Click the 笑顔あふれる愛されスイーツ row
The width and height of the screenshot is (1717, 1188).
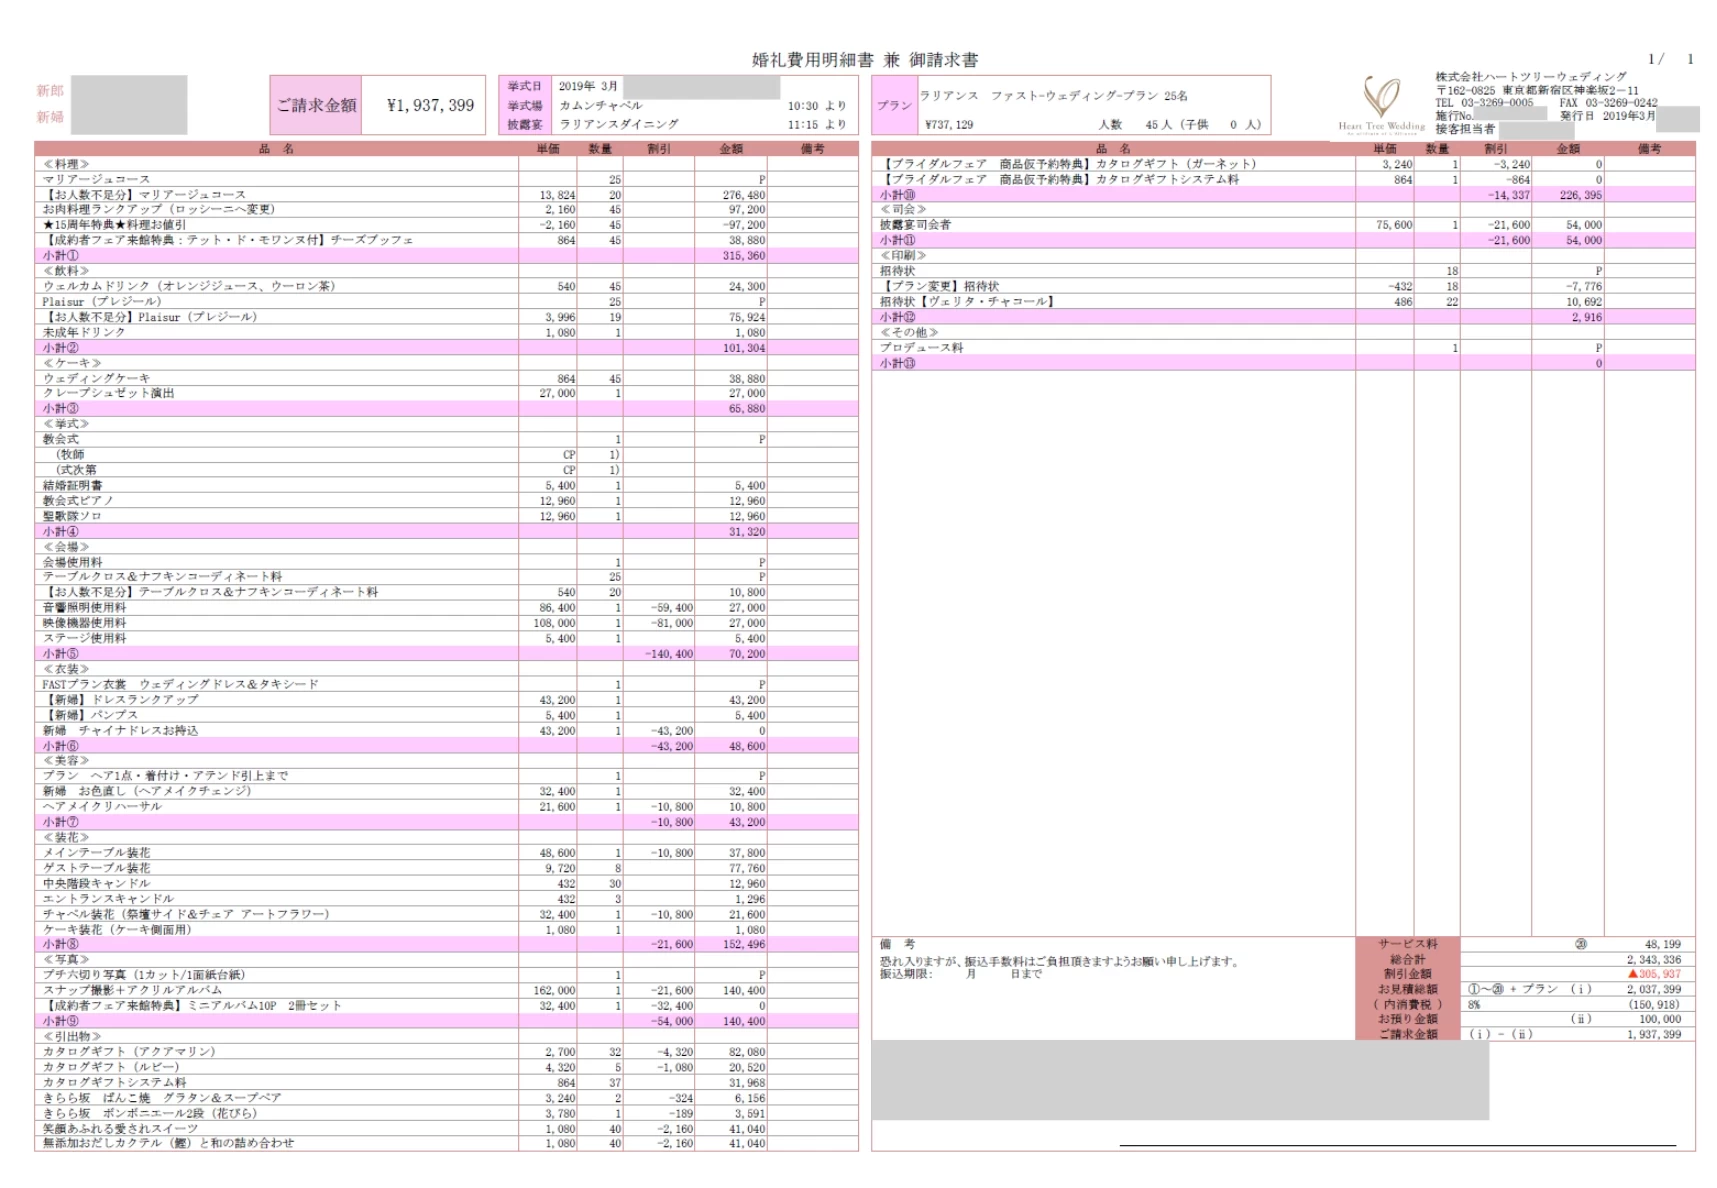click(x=446, y=1128)
